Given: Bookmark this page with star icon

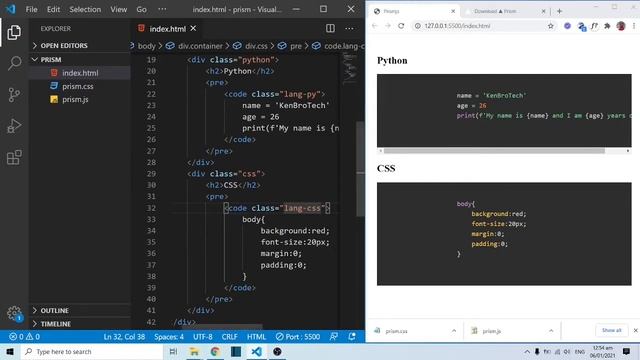Looking at the screenshot, I should coord(551,26).
